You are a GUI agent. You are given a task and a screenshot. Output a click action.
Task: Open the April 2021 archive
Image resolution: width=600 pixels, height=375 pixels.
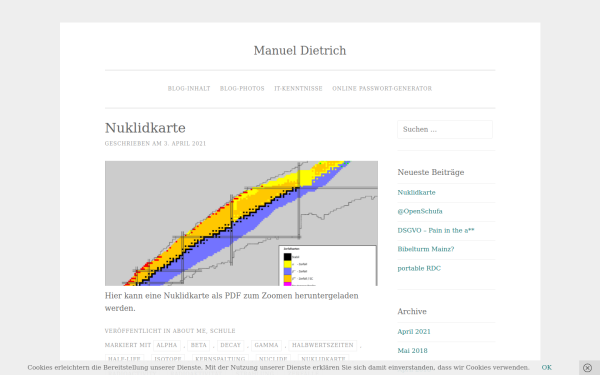click(x=414, y=332)
